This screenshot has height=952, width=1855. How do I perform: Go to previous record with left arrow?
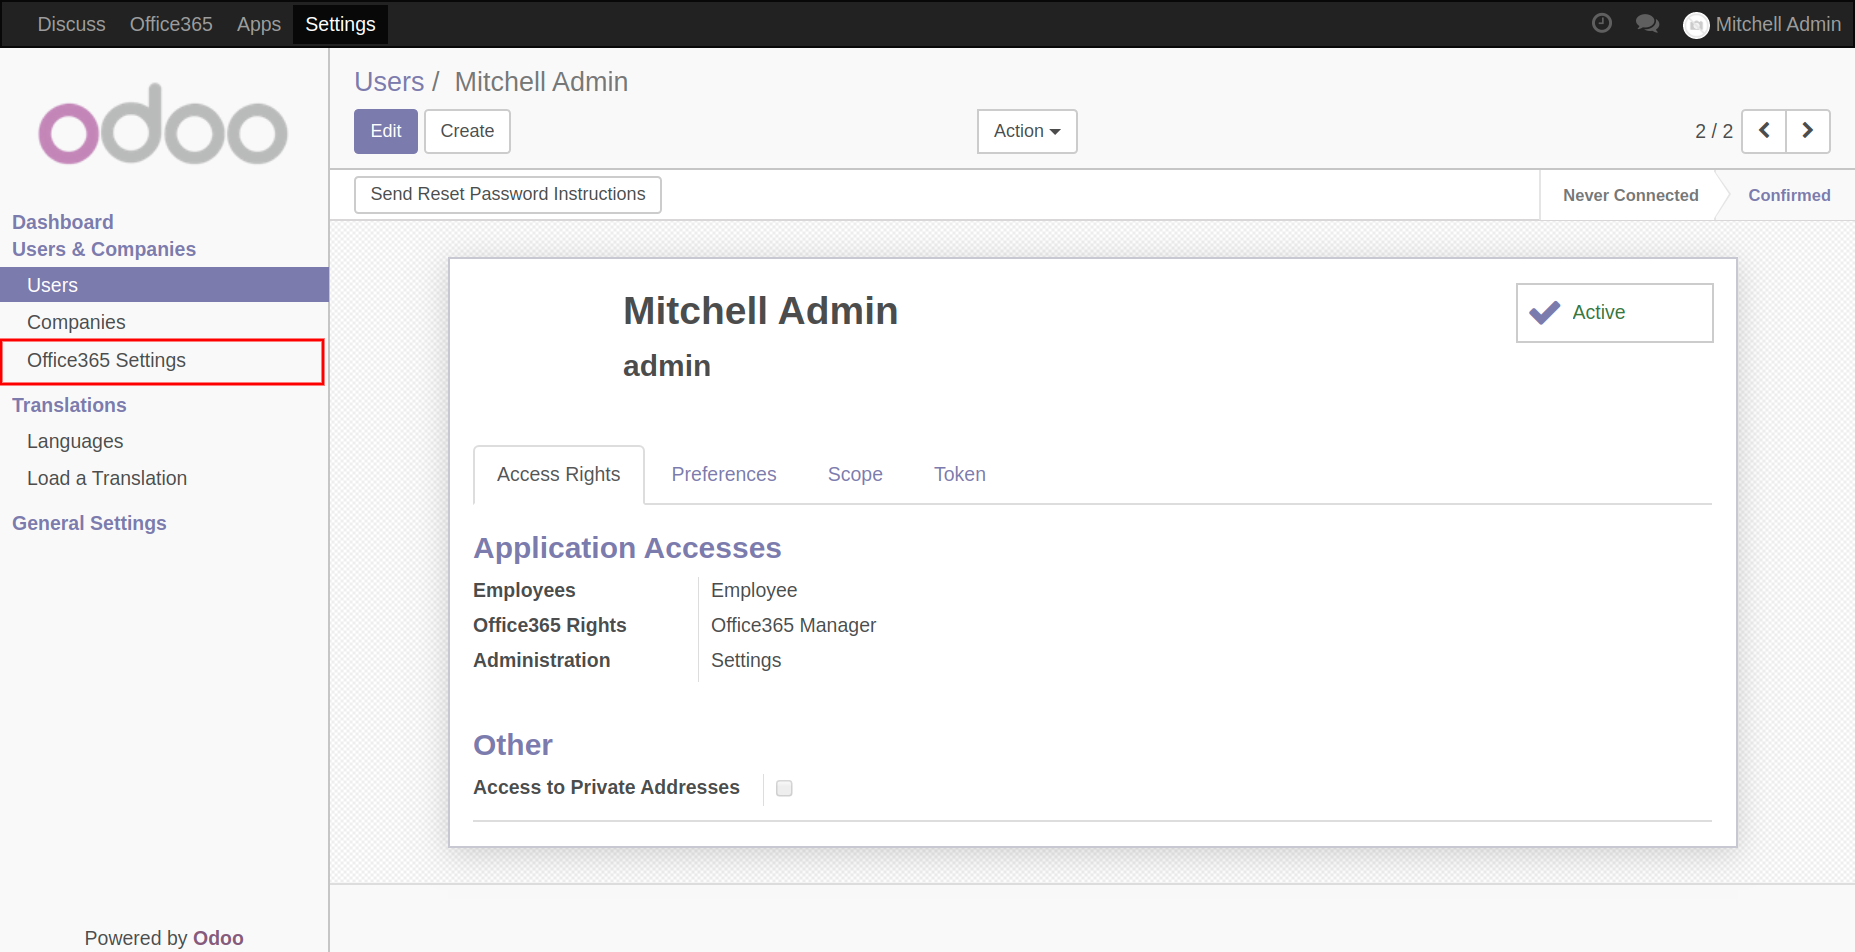1764,131
